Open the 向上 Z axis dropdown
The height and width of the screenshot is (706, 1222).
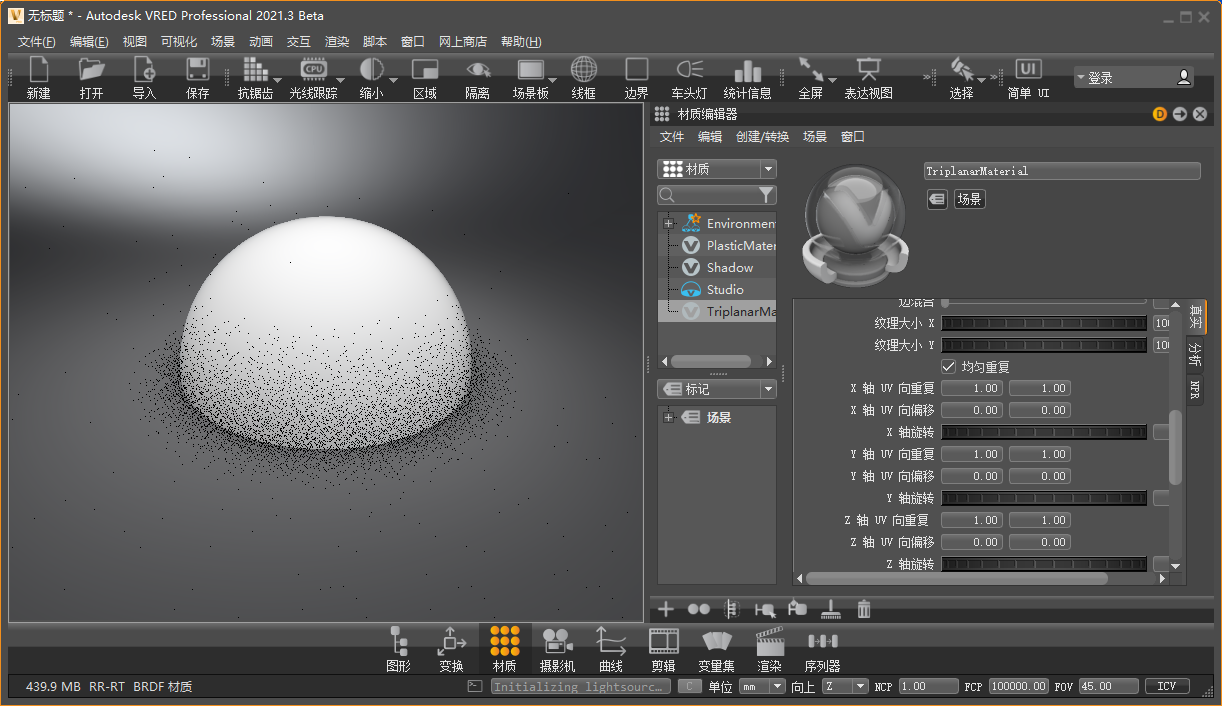[x=845, y=686]
